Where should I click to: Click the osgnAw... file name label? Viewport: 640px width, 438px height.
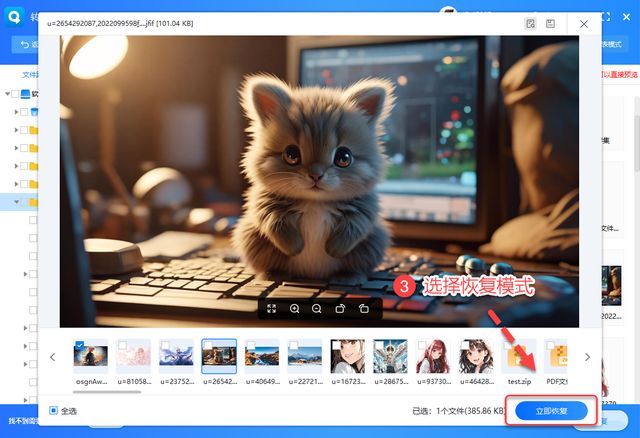click(91, 382)
